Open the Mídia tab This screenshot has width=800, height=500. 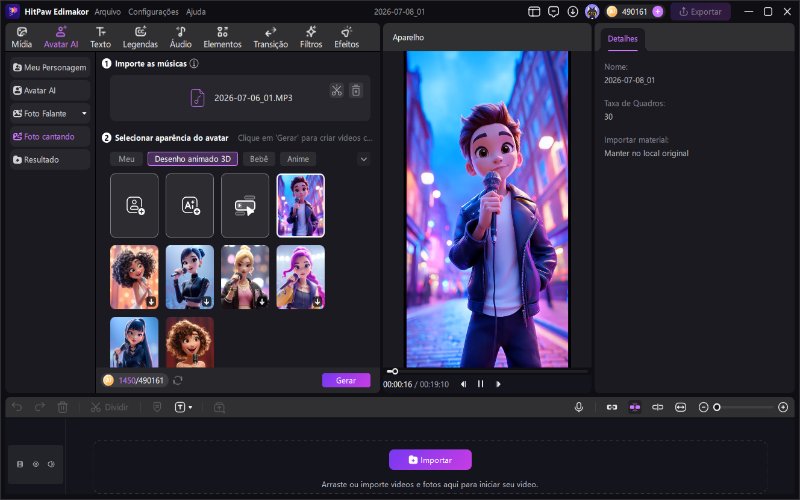tap(21, 38)
